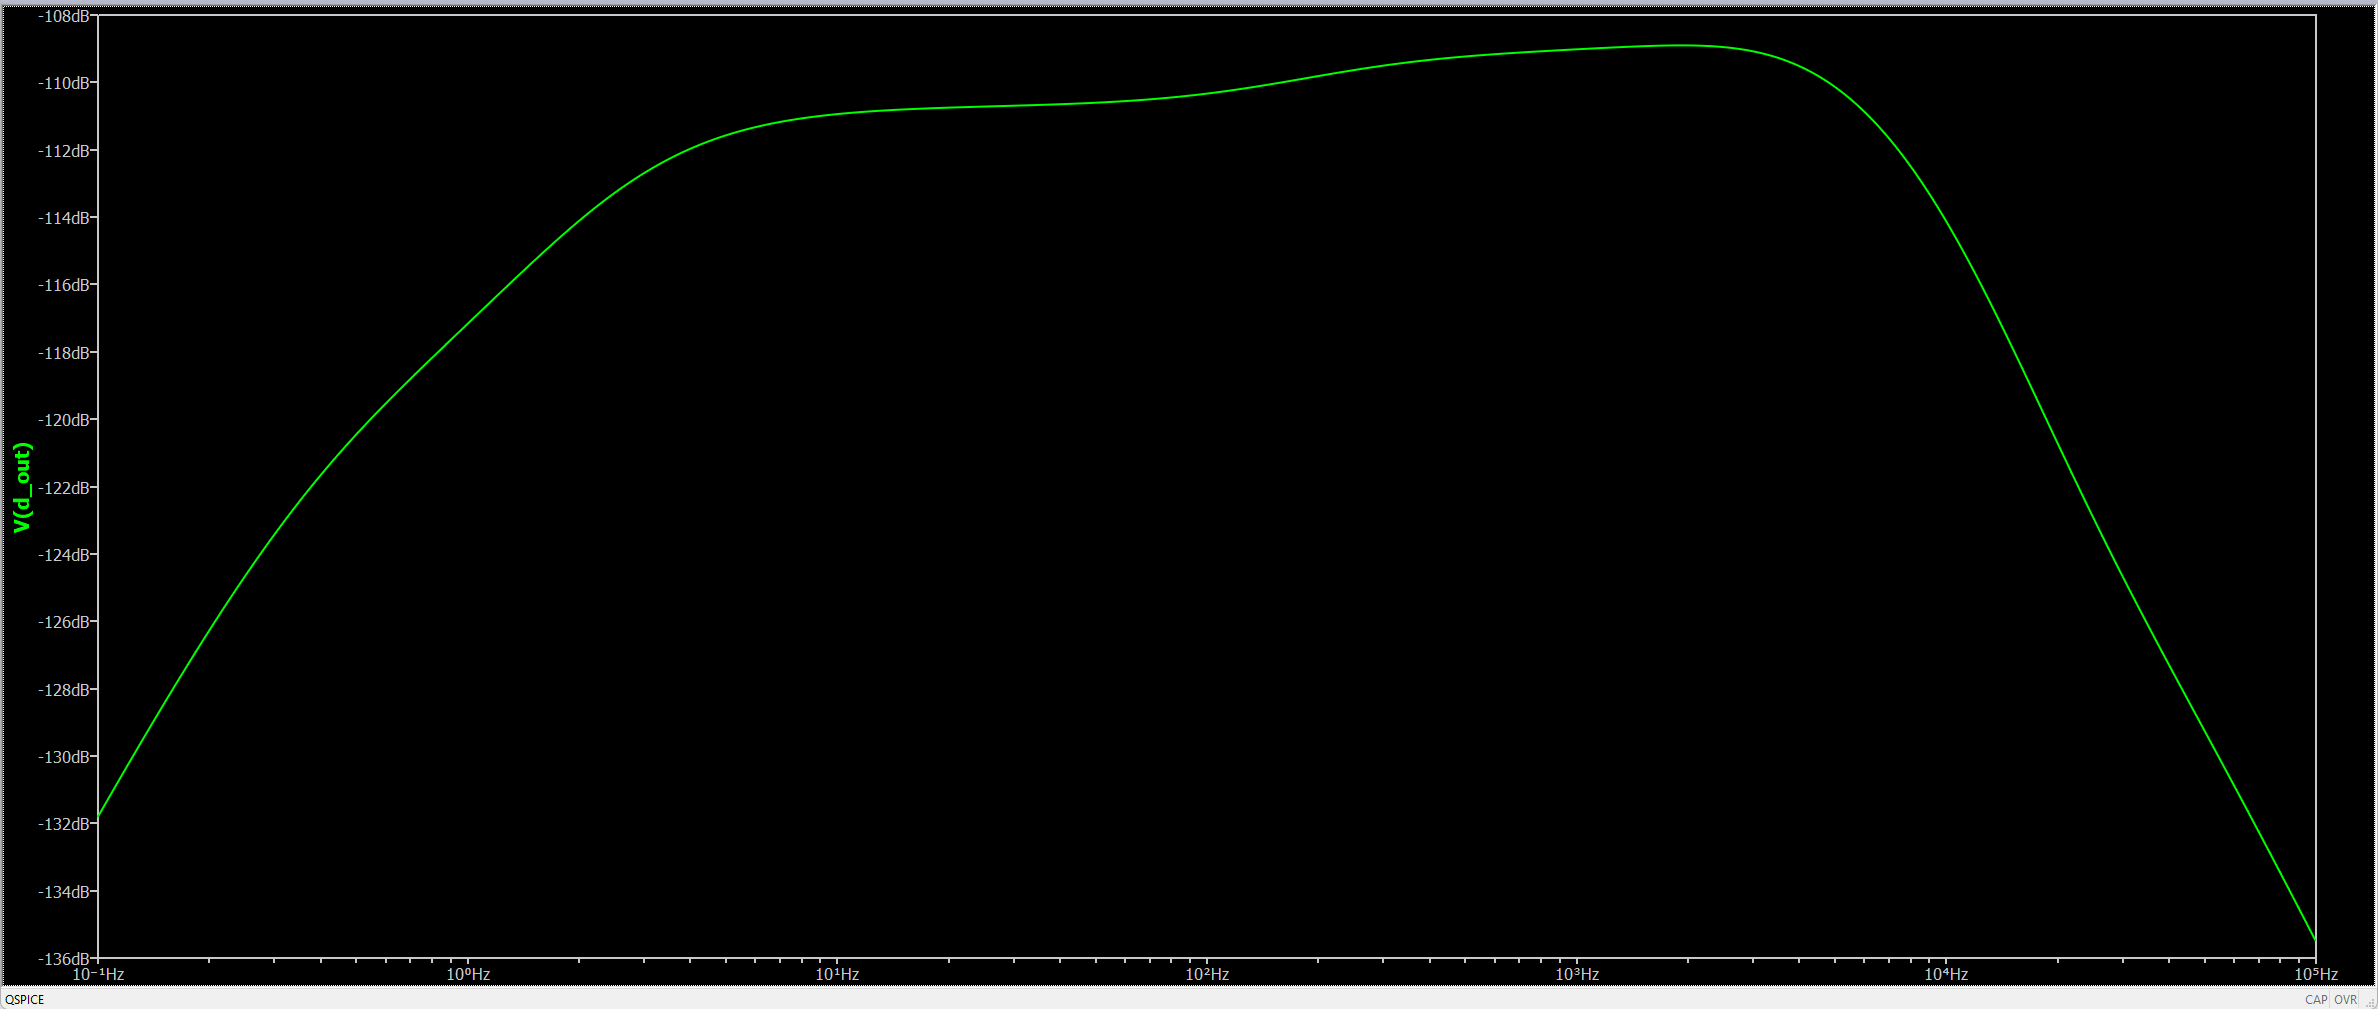Click the 10⁻¹Hz label on frequency axis
The width and height of the screenshot is (2378, 1009).
(x=98, y=974)
